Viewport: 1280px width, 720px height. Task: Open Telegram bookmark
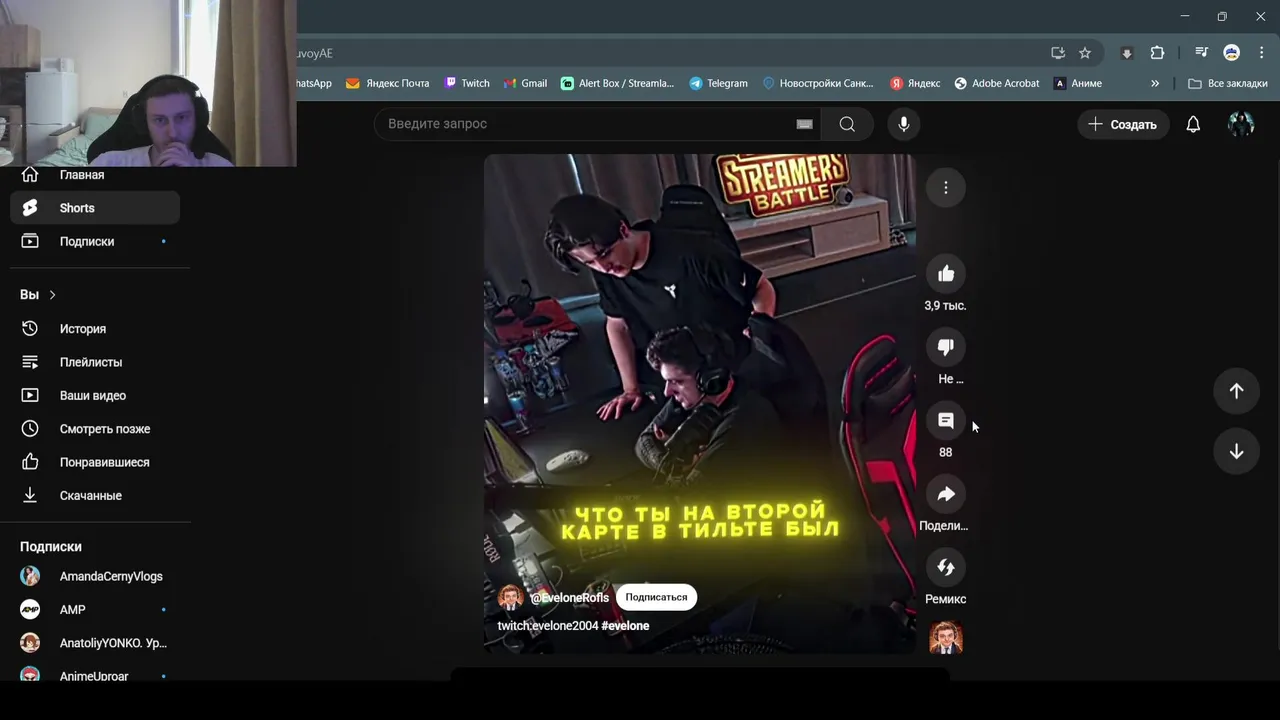click(718, 84)
